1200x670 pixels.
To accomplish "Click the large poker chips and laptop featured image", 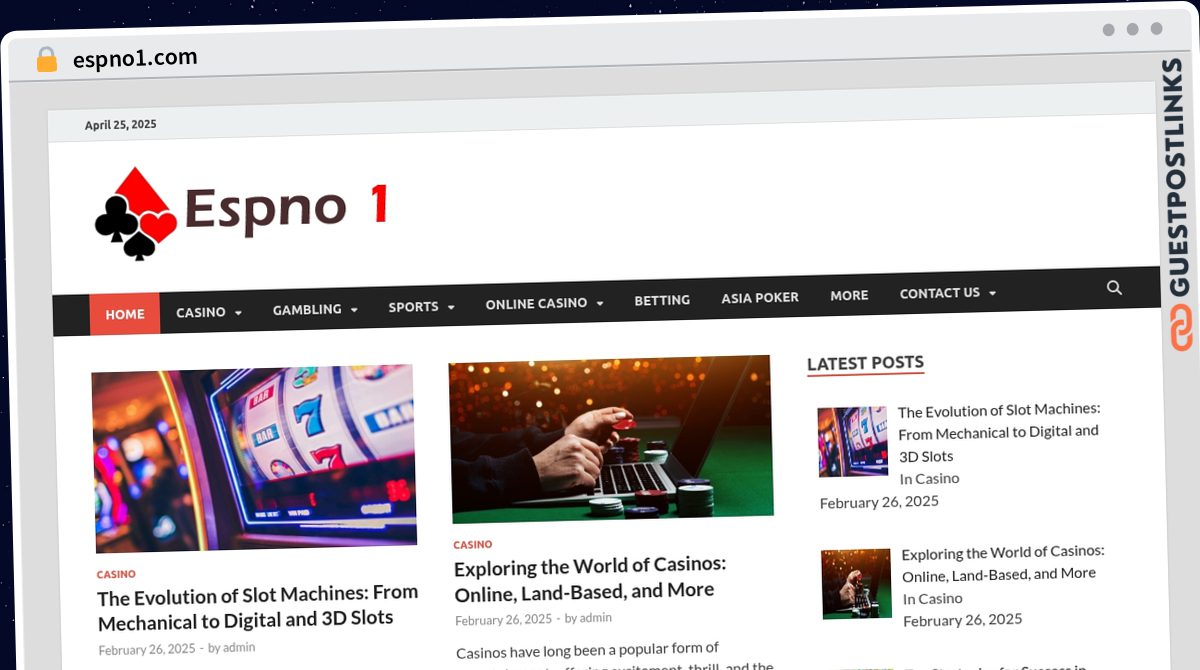I will click(611, 438).
